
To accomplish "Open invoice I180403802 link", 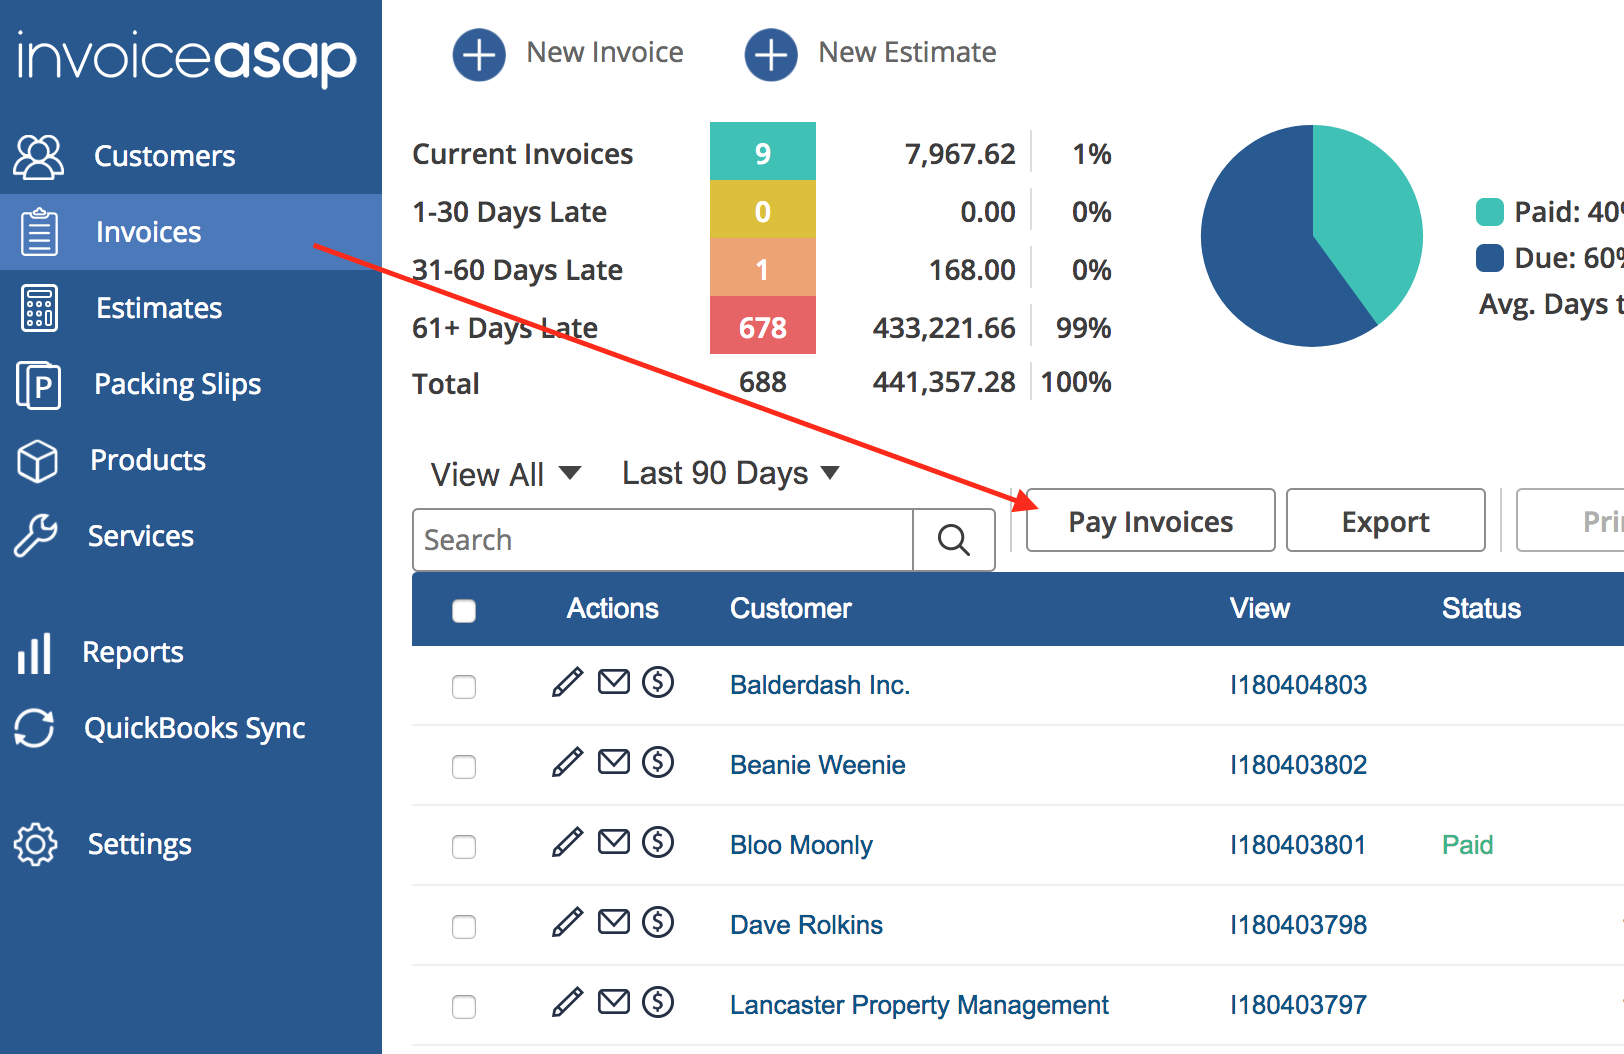I will click(x=1298, y=765).
